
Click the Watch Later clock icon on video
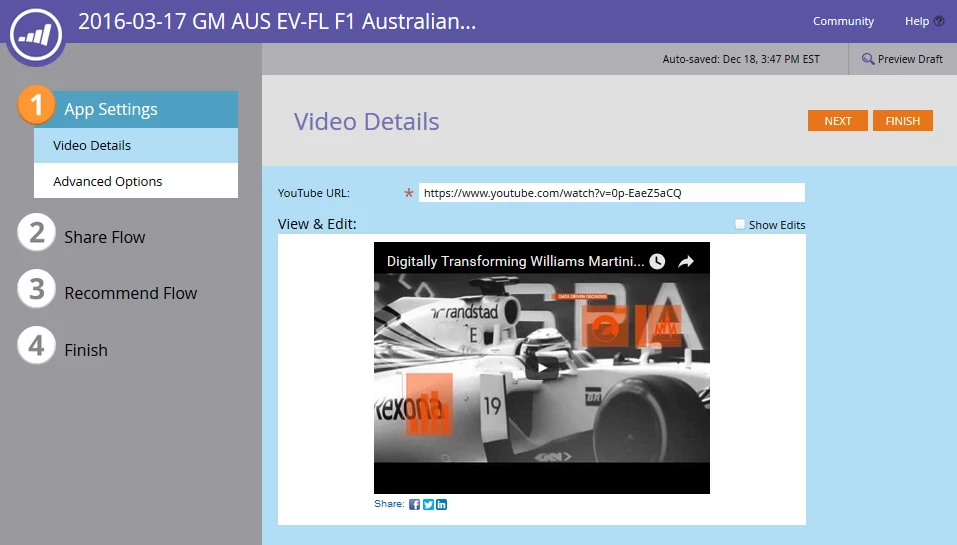click(657, 261)
